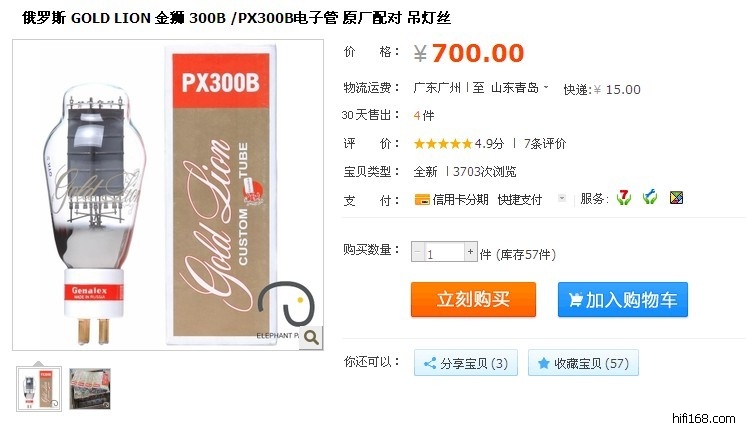Expand the 山东青岛 destination dropdown
Image resolution: width=746 pixels, height=431 pixels.
[x=546, y=87]
